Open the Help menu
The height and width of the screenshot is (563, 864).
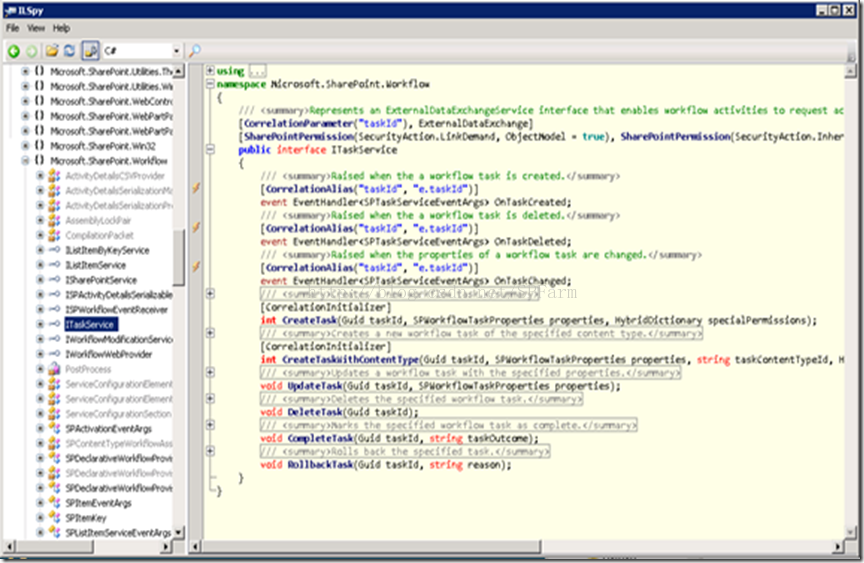click(x=61, y=28)
